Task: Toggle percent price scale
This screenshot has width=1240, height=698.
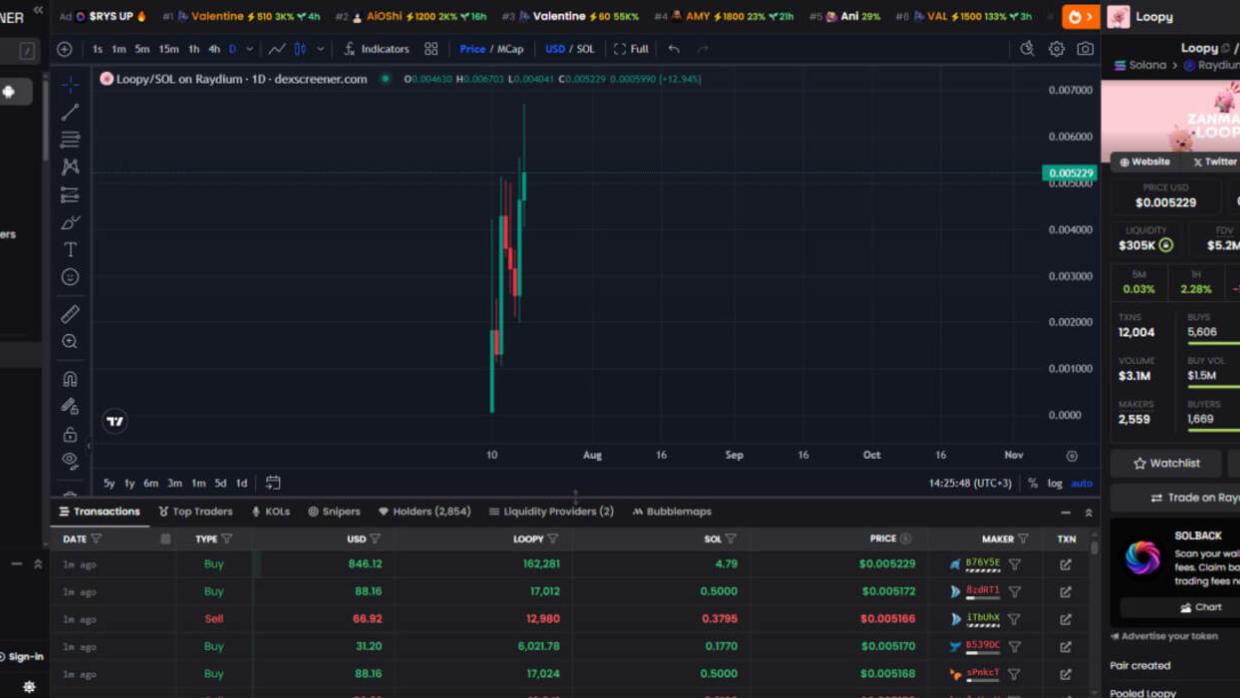Action: point(1033,483)
